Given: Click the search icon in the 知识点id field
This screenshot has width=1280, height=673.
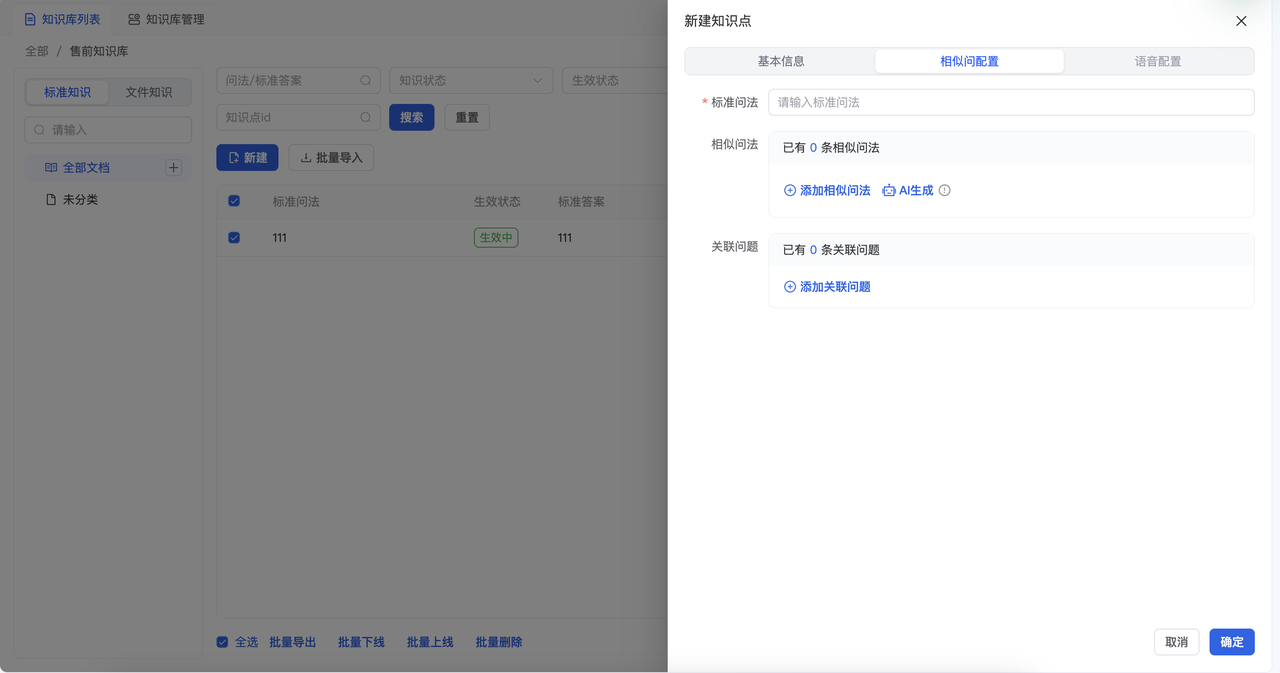Looking at the screenshot, I should [x=366, y=118].
